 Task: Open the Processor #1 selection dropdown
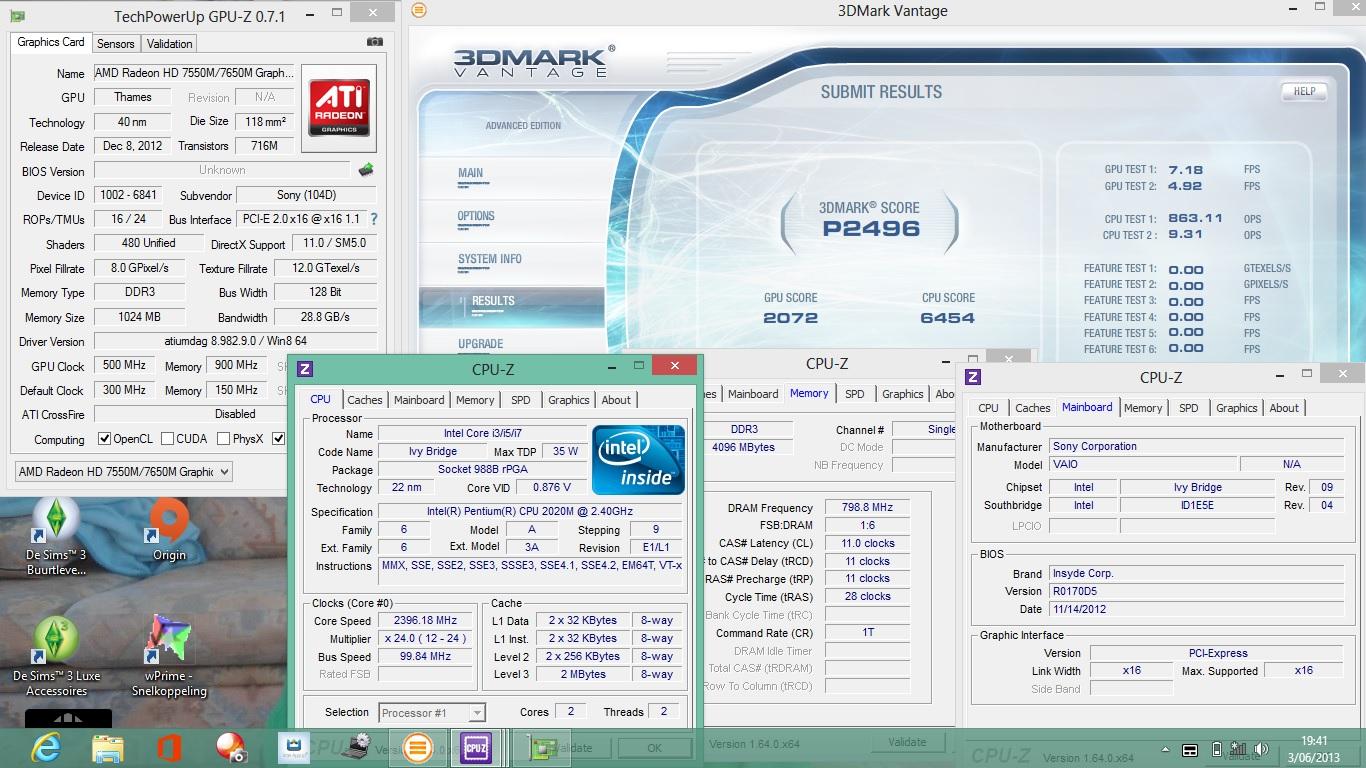432,713
